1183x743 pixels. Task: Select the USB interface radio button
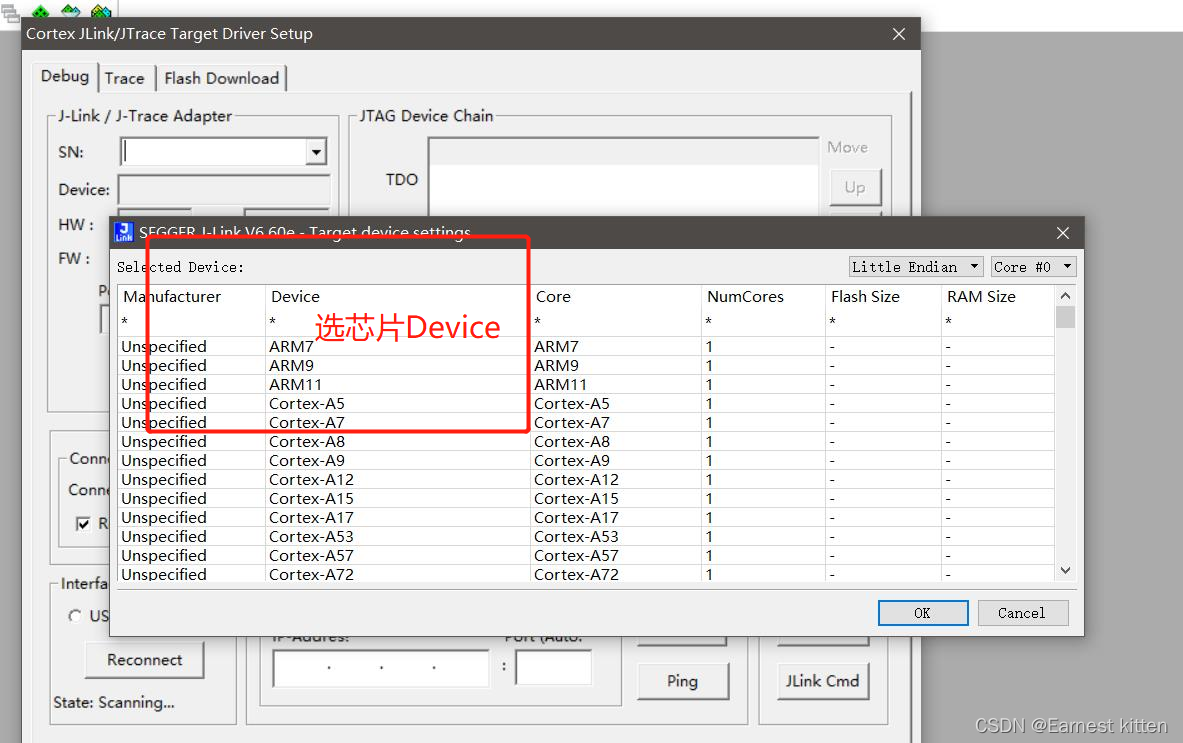75,616
